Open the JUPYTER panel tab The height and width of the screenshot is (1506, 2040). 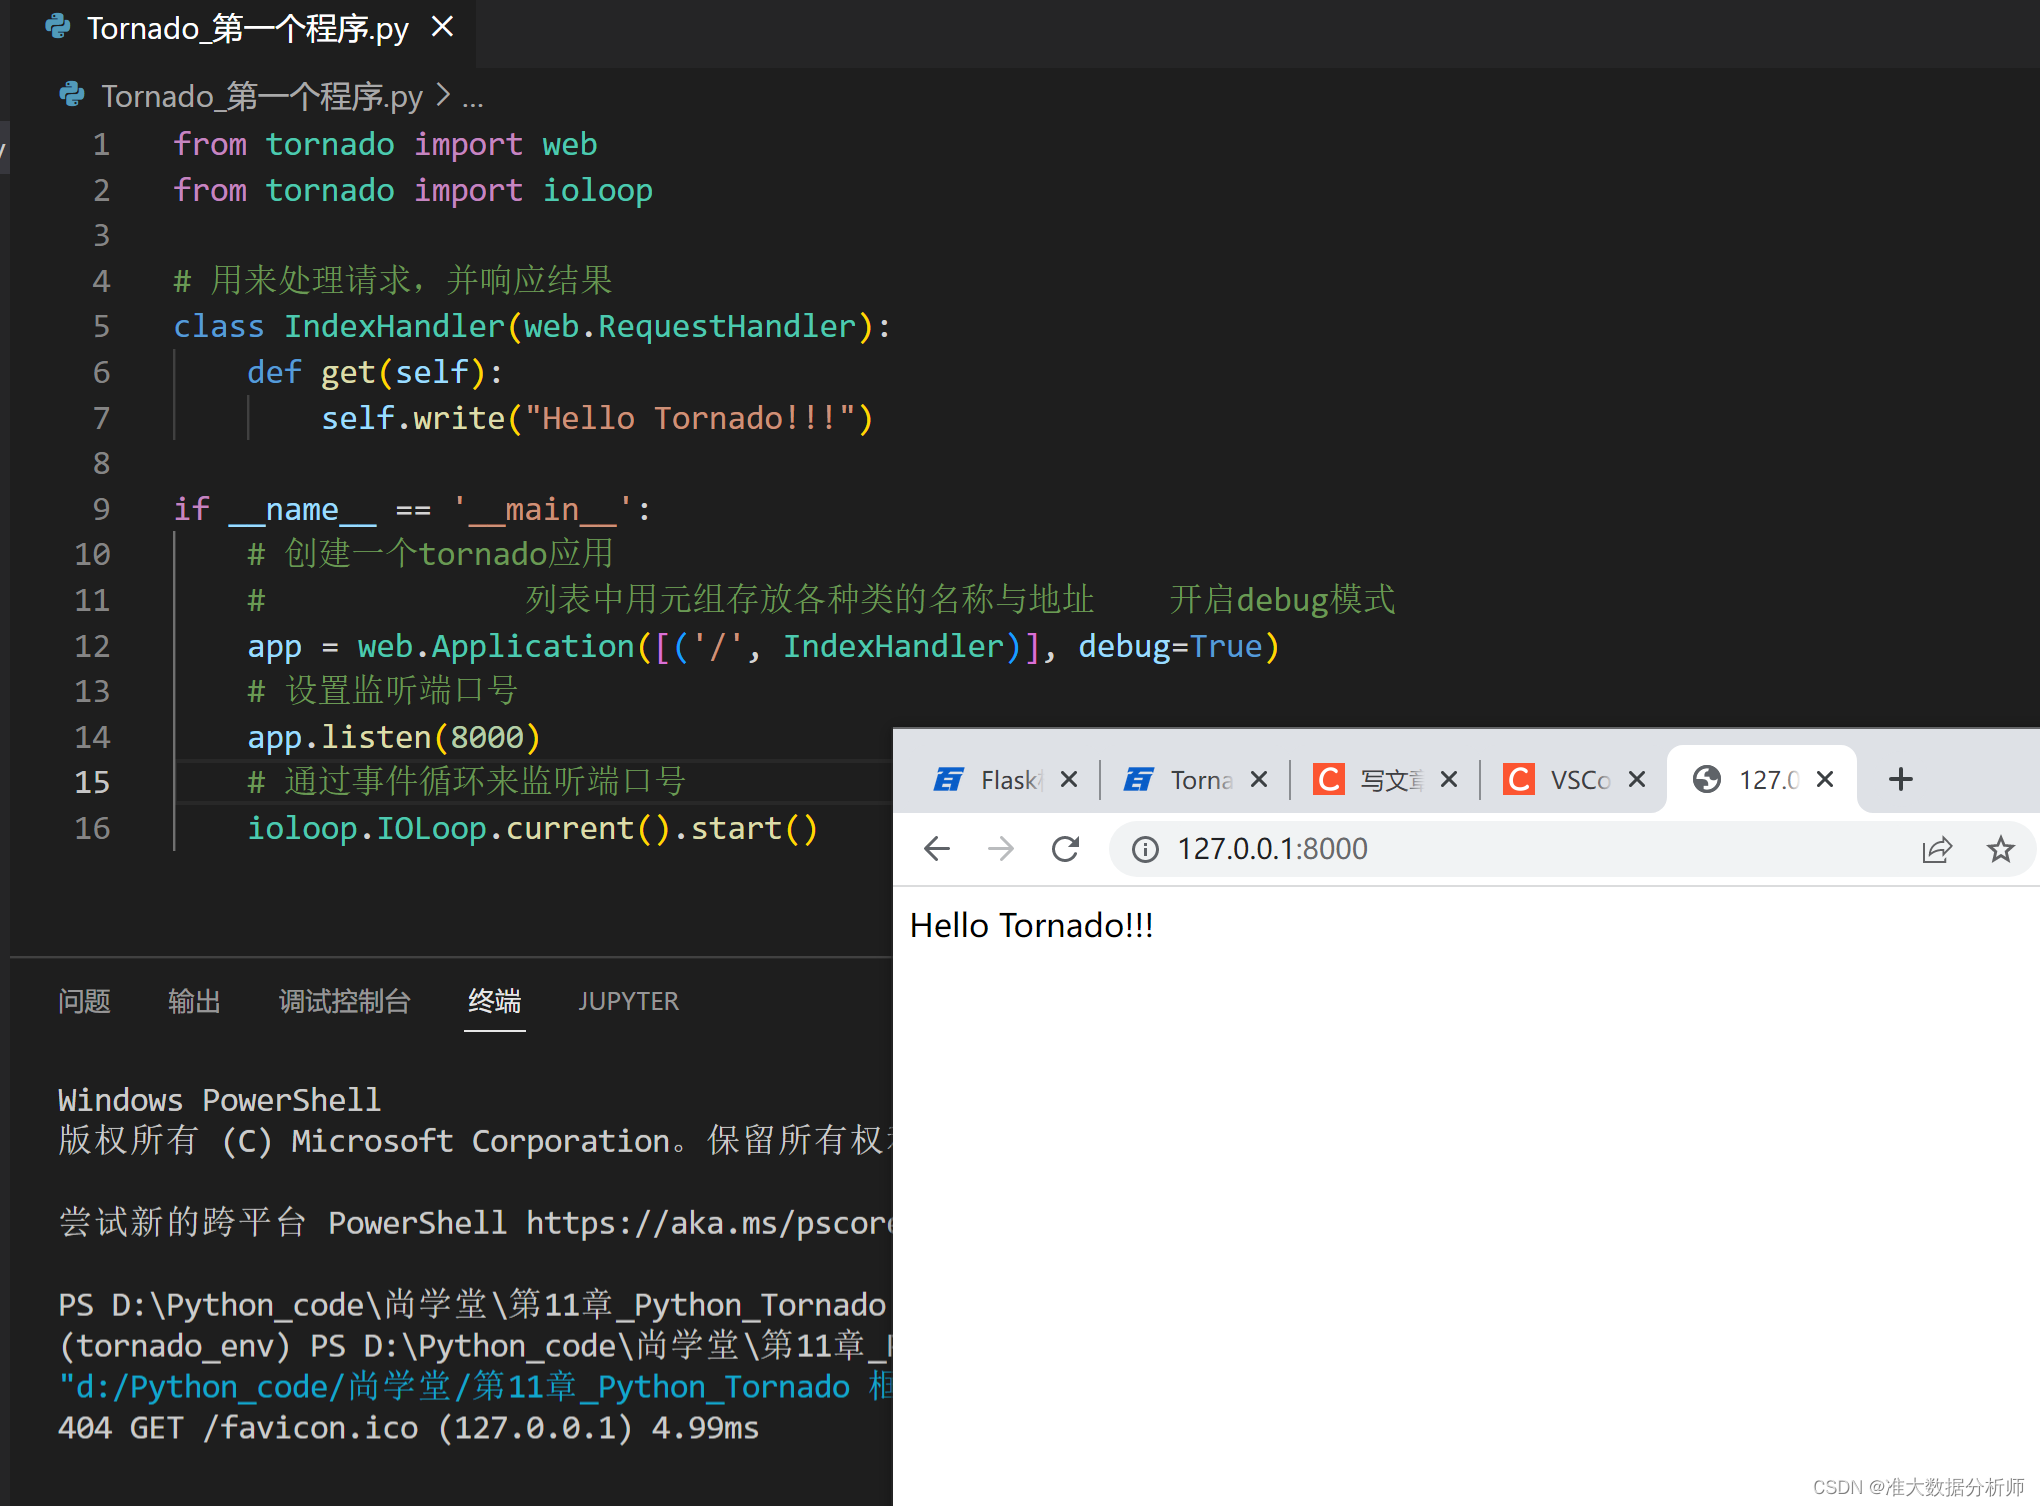click(628, 1001)
